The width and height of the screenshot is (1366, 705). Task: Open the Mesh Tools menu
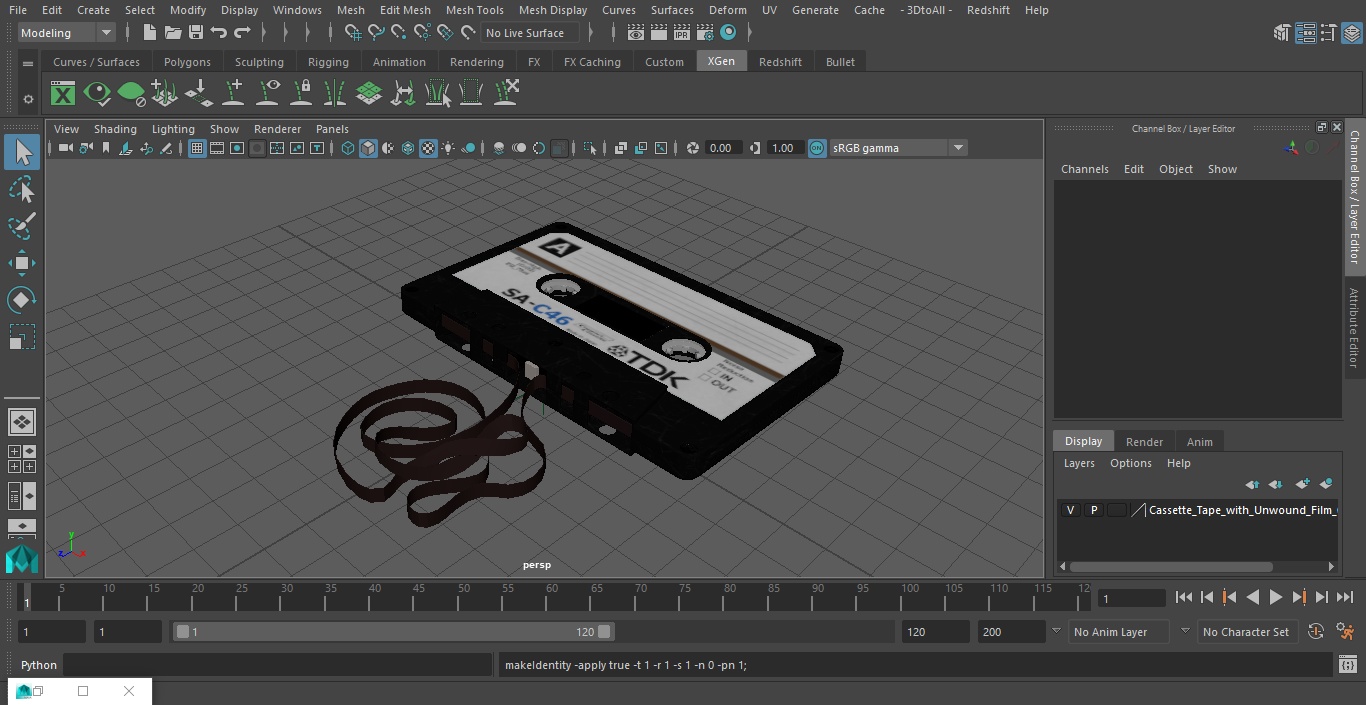click(474, 10)
